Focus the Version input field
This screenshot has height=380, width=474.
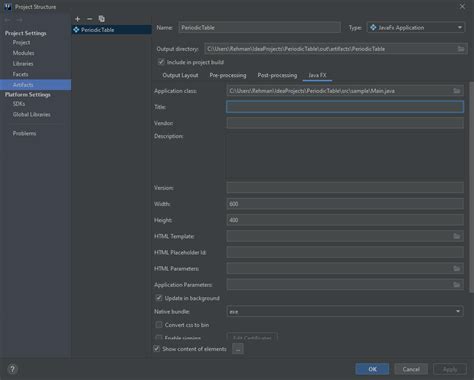[x=345, y=188]
